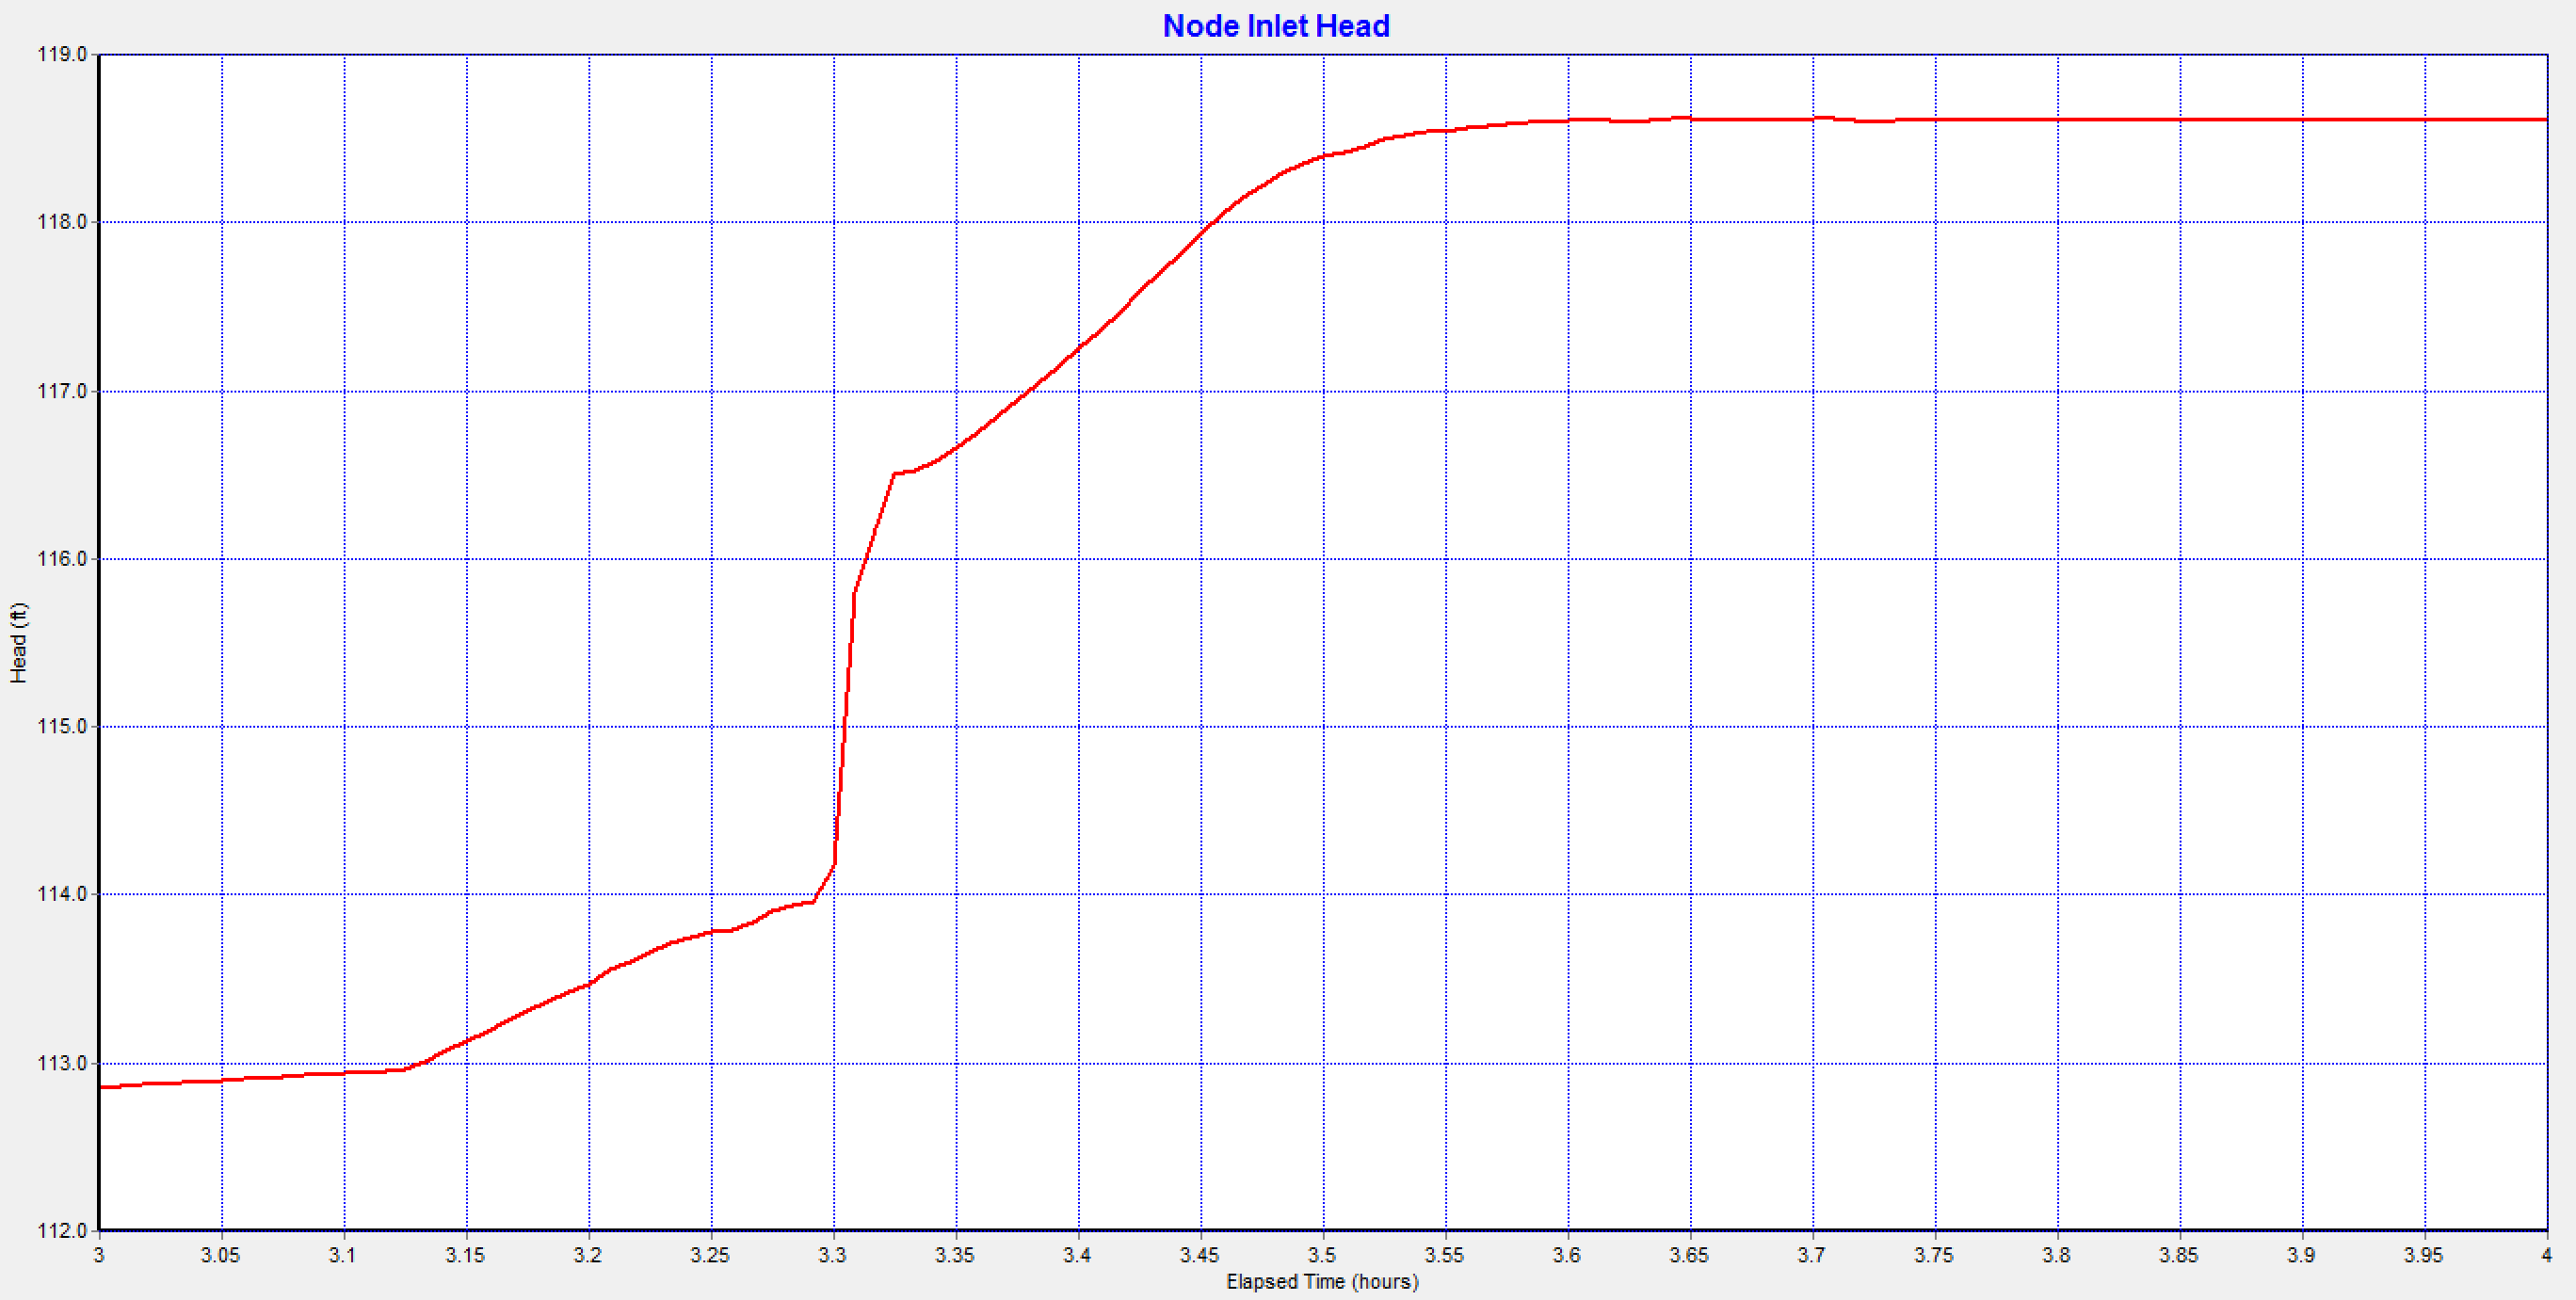
Task: Click the 116.0 tick label on y-axis
Action: 62,559
